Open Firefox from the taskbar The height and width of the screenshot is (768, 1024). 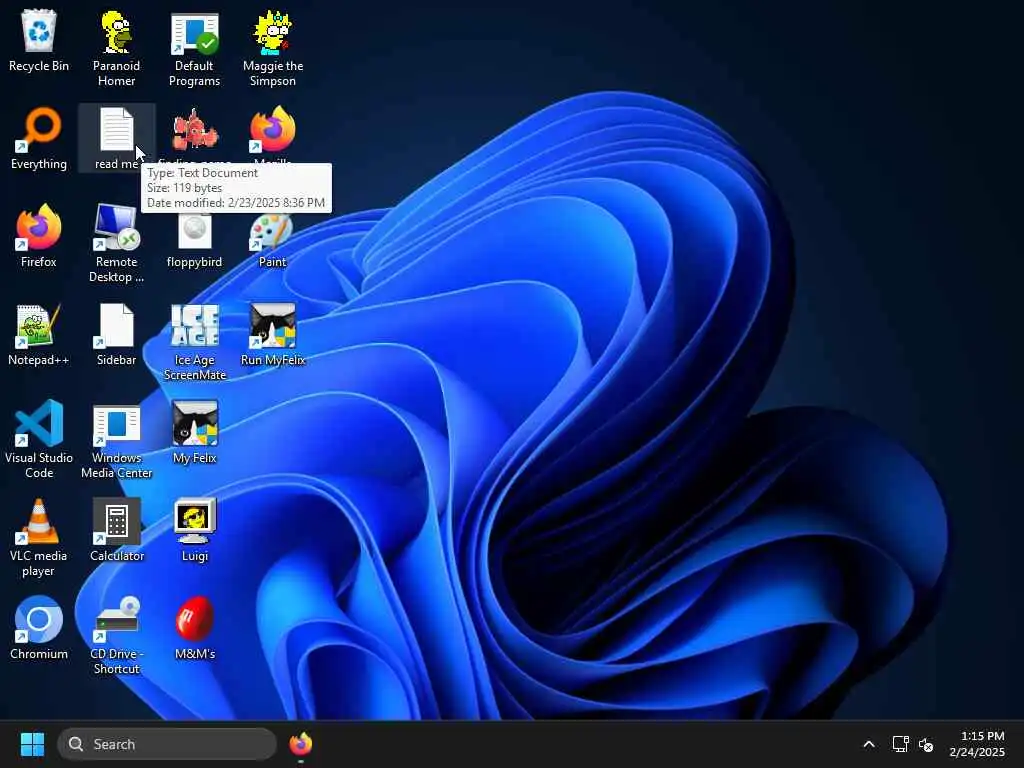tap(301, 744)
